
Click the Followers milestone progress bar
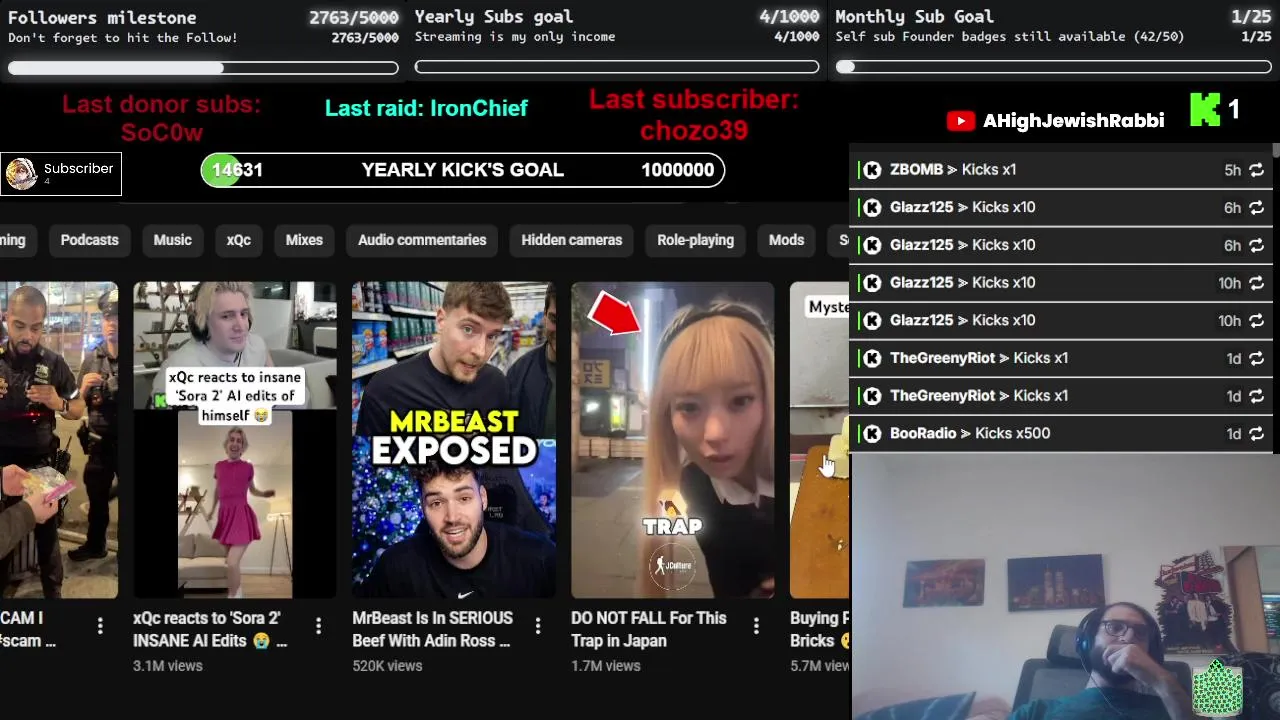point(203,68)
